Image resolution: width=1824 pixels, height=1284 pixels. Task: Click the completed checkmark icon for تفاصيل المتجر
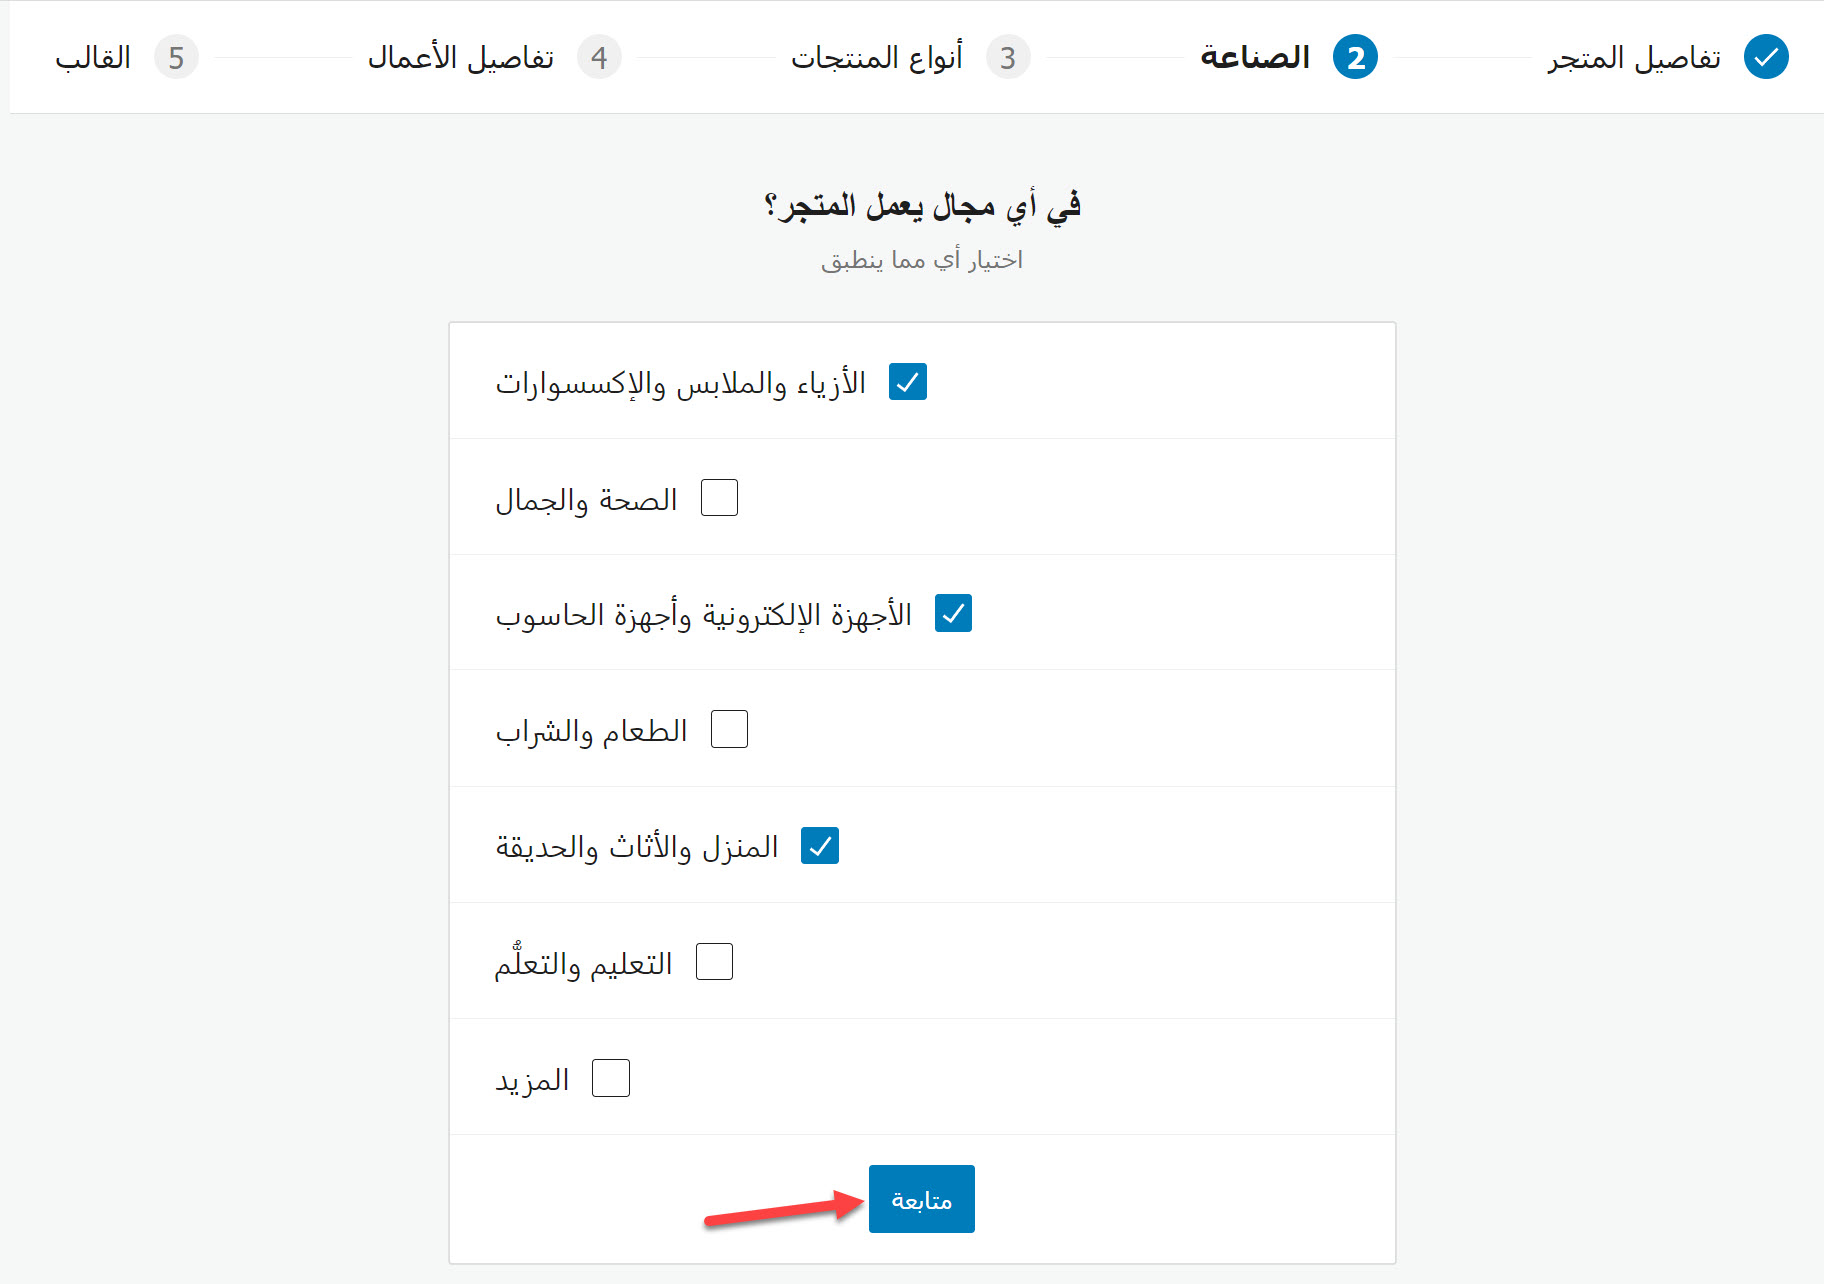point(1766,57)
